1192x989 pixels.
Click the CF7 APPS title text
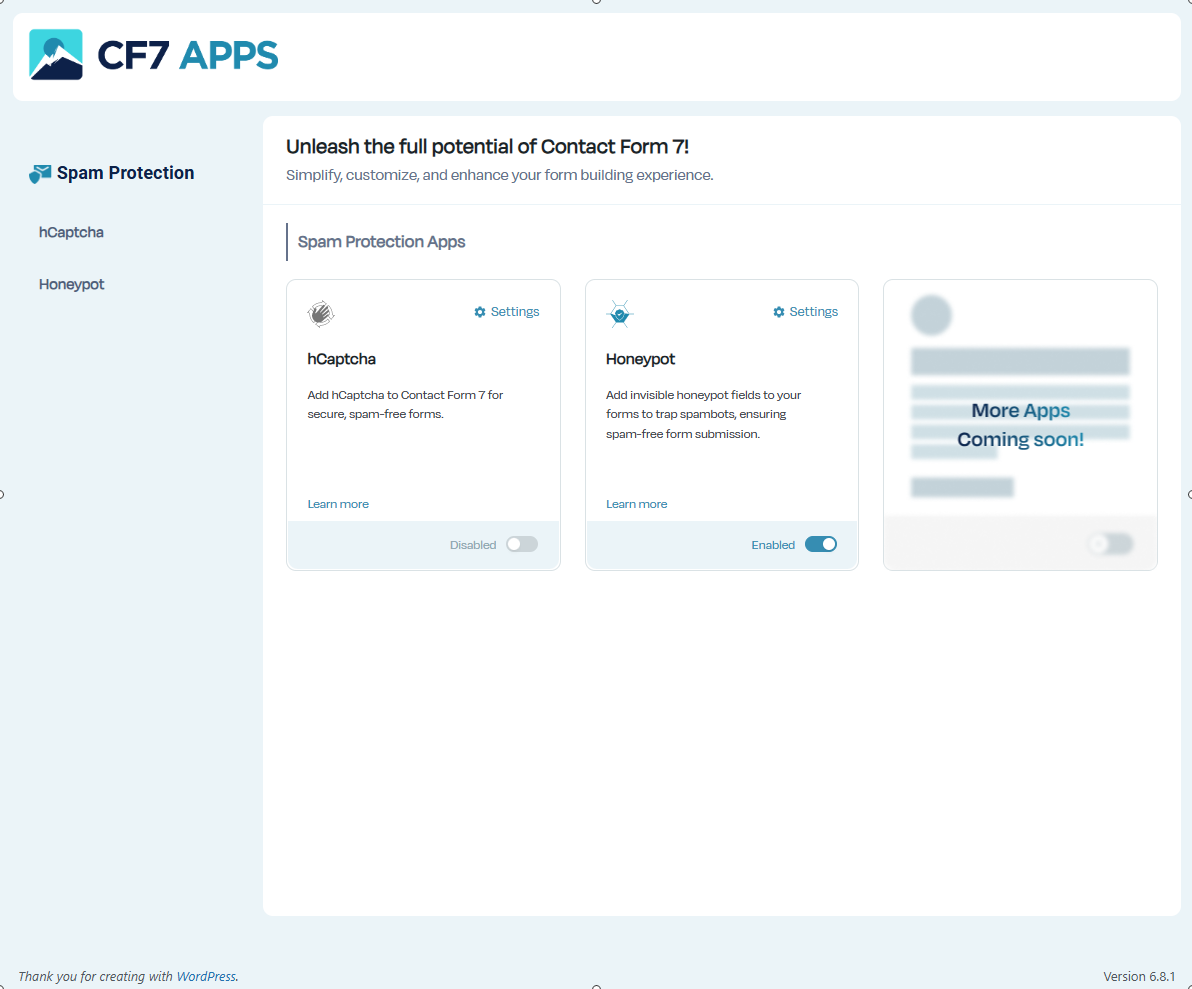click(x=187, y=55)
